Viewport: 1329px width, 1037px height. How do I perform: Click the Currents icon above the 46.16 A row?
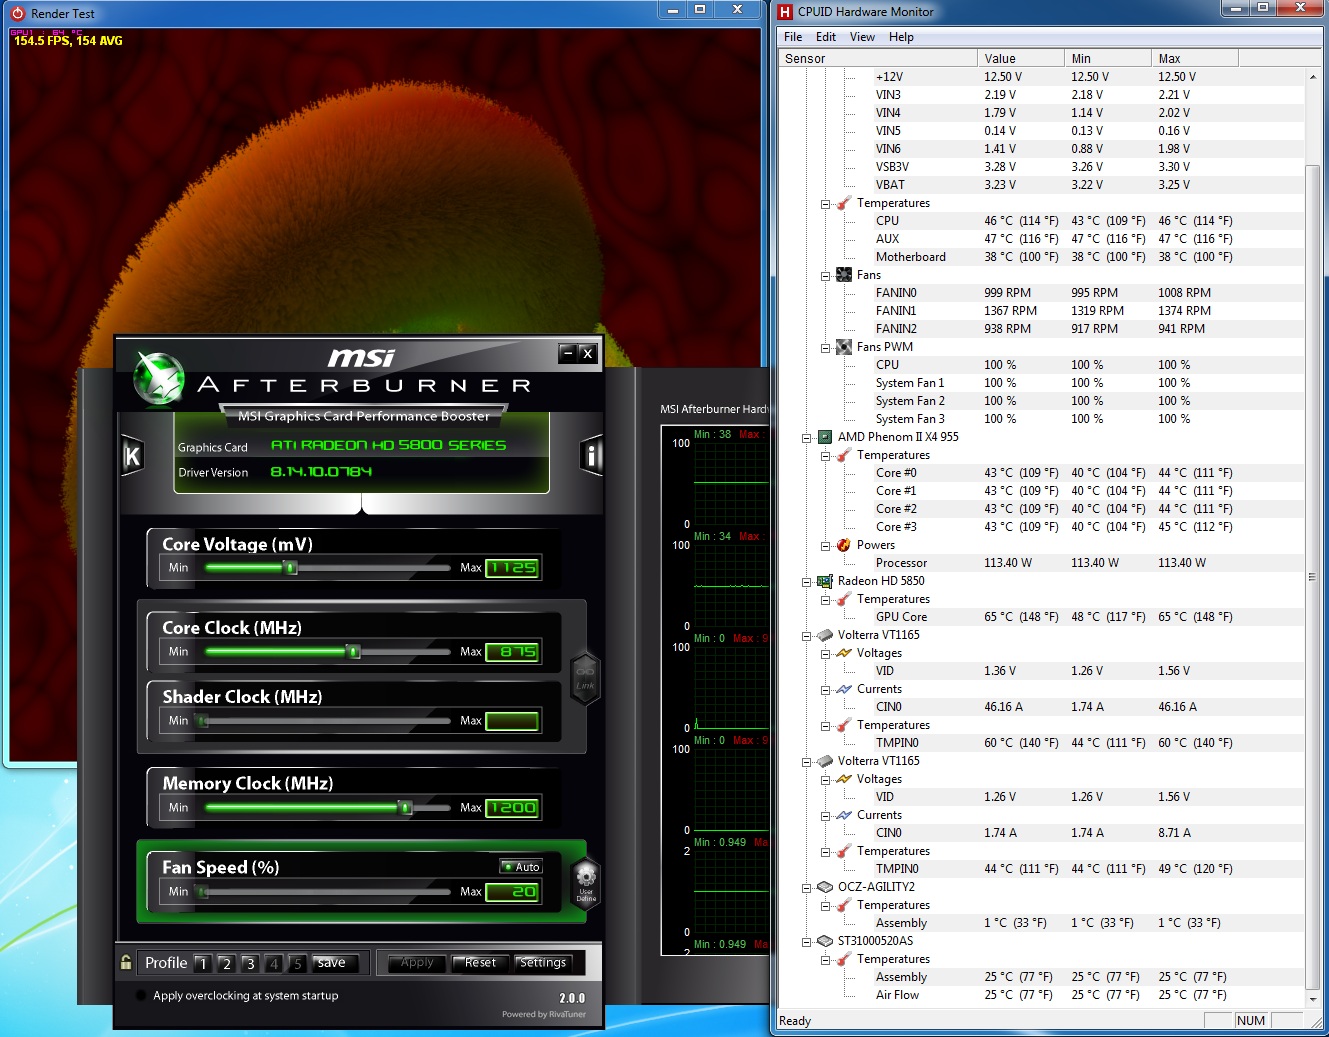pyautogui.click(x=844, y=689)
